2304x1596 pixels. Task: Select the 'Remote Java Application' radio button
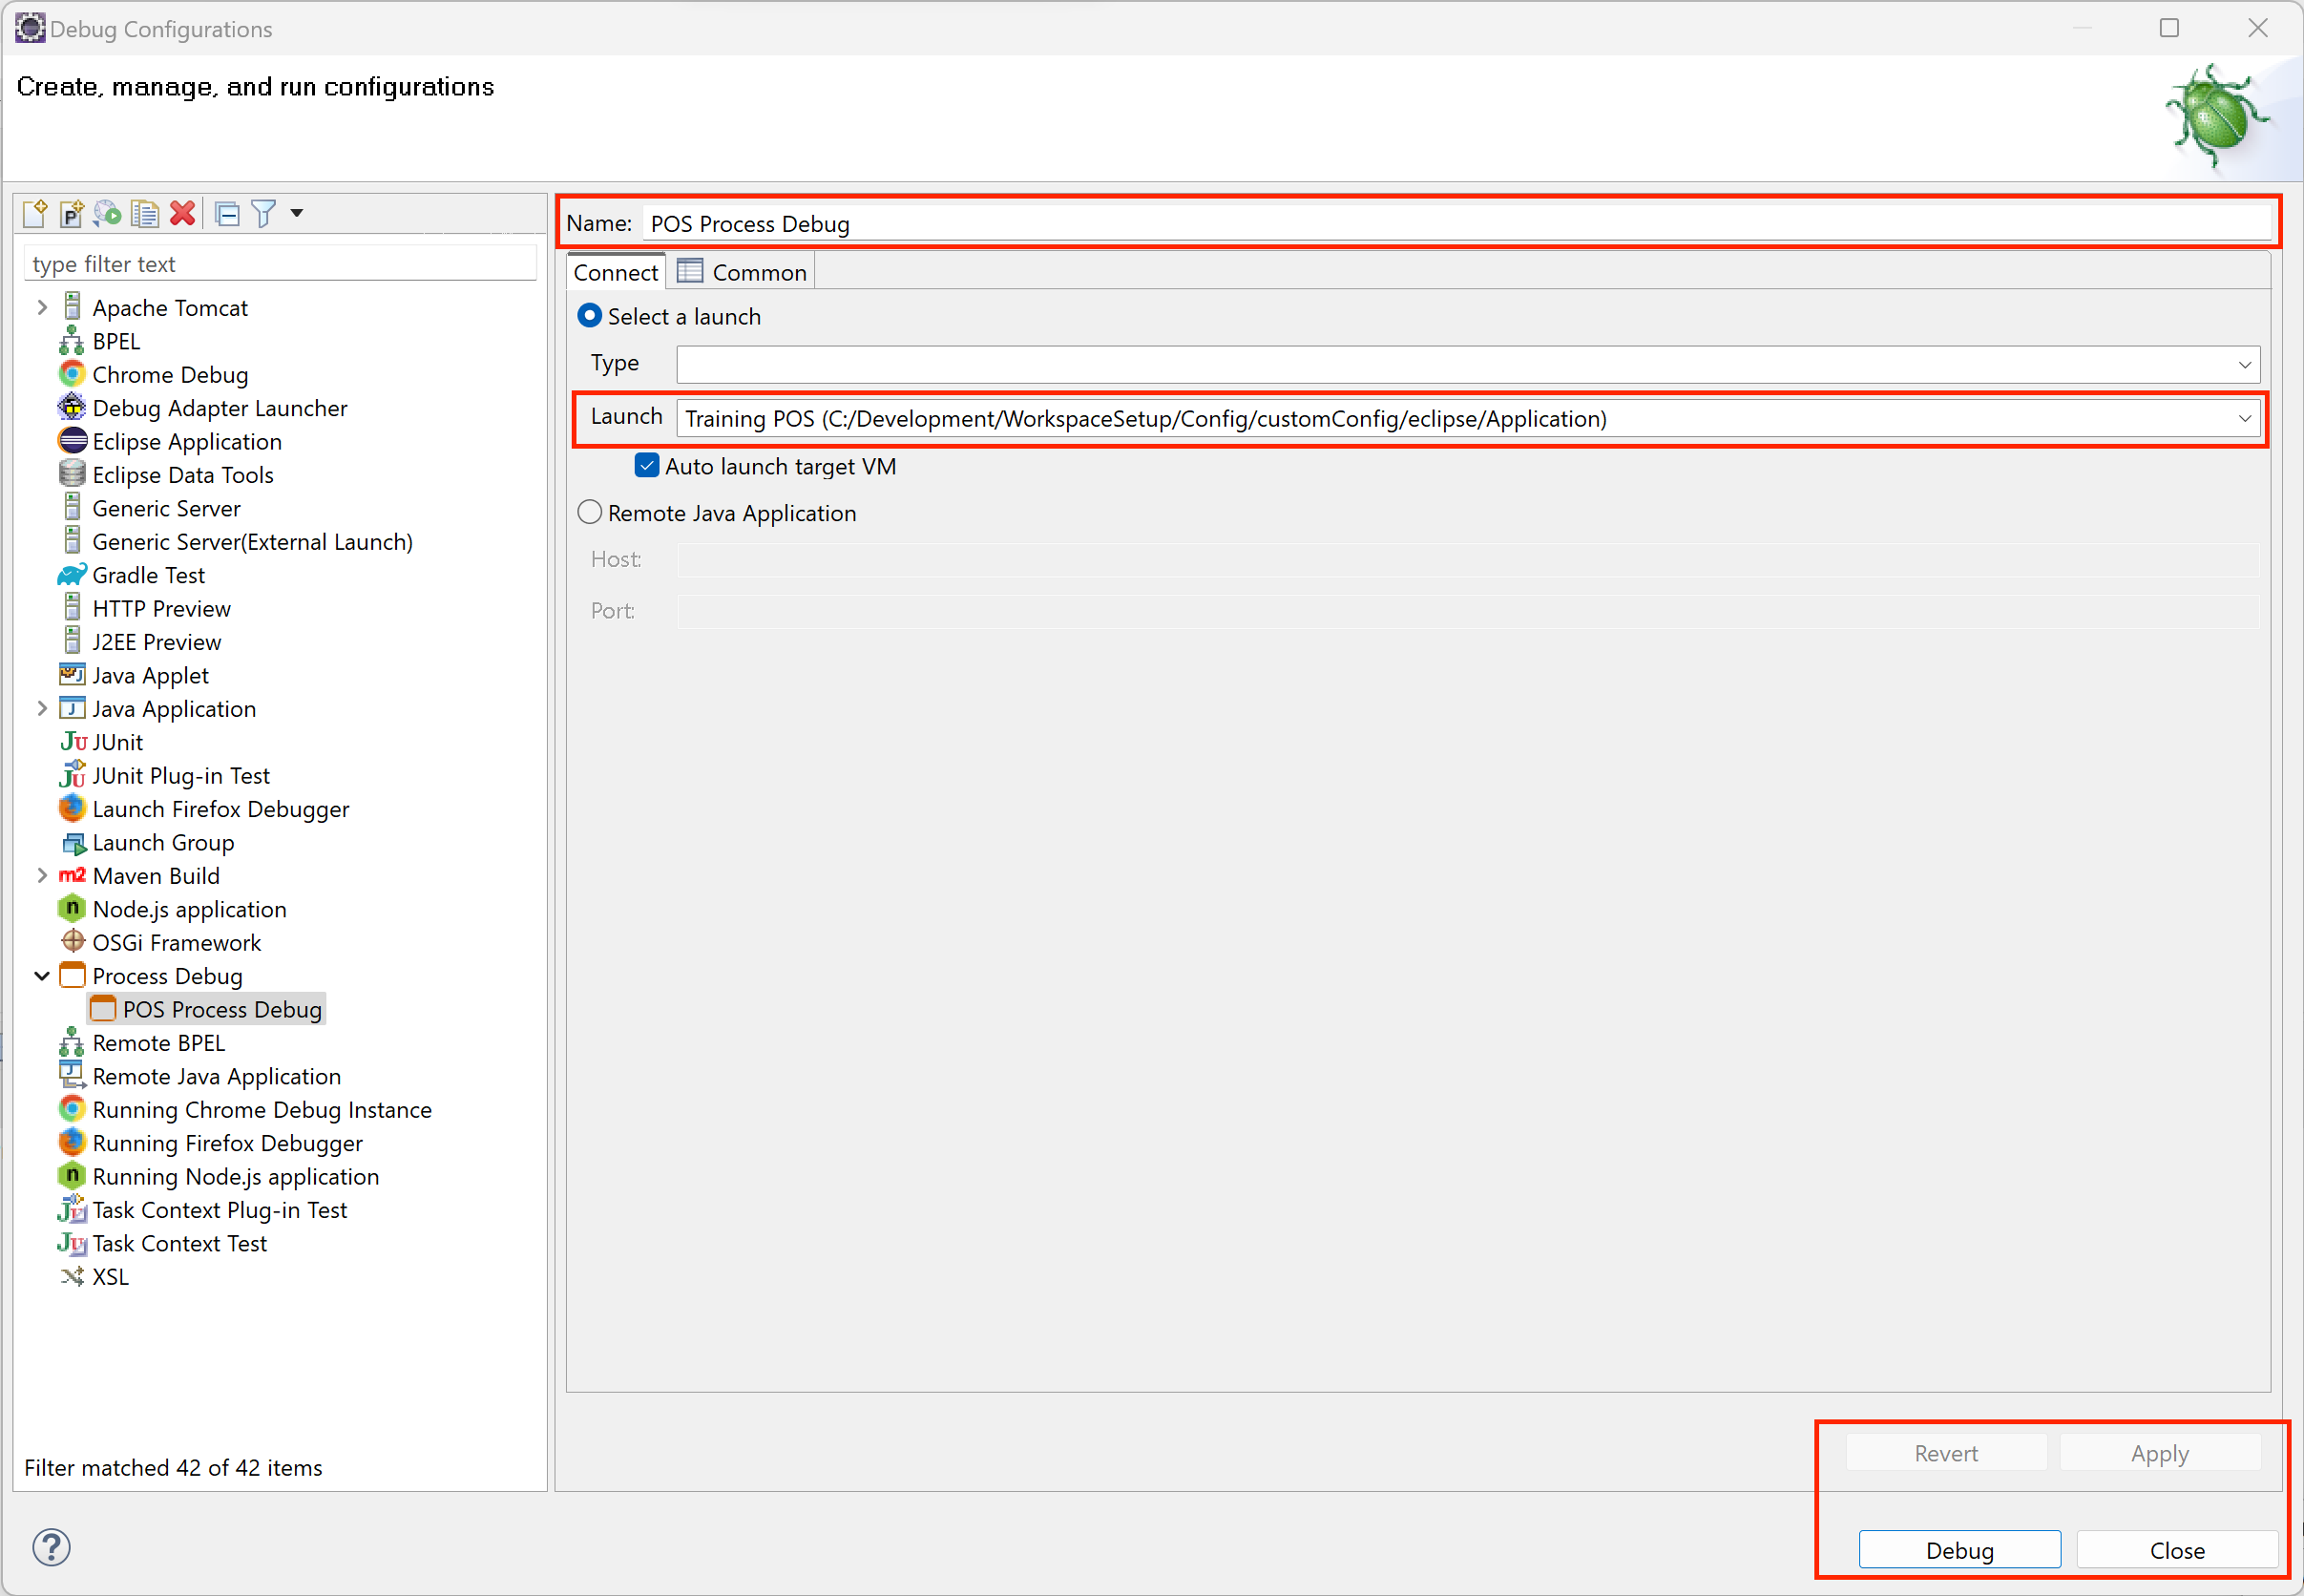point(592,514)
